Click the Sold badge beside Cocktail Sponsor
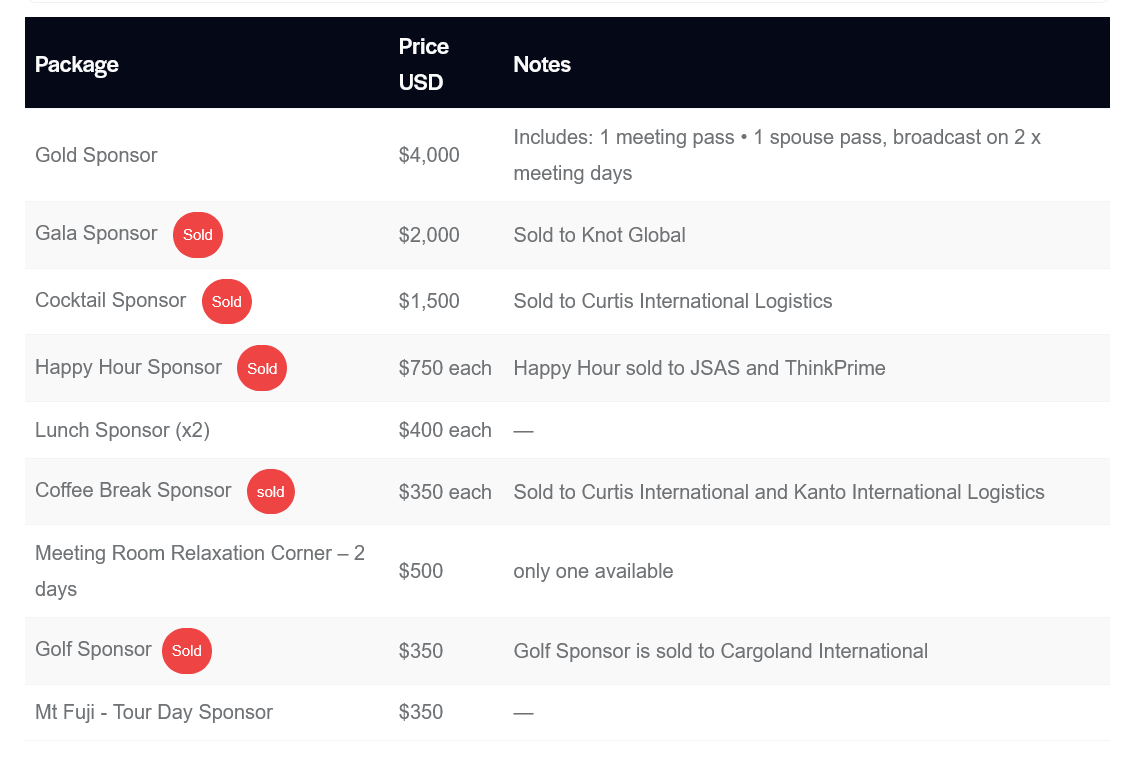 (227, 301)
